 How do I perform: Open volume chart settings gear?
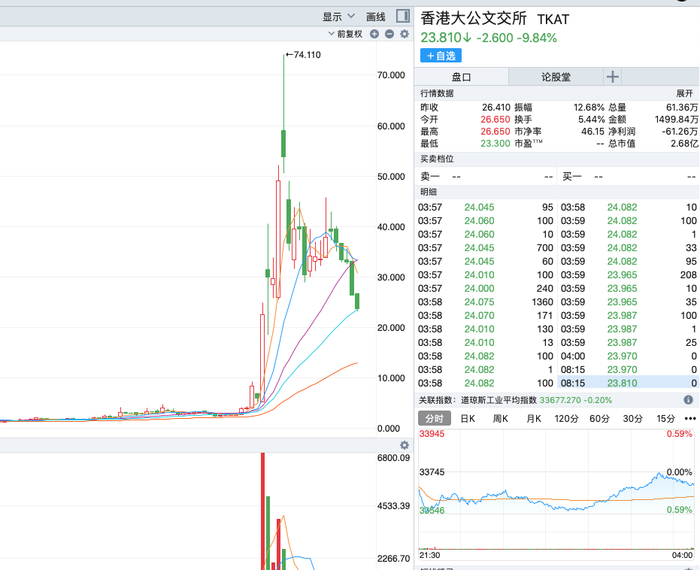click(404, 445)
